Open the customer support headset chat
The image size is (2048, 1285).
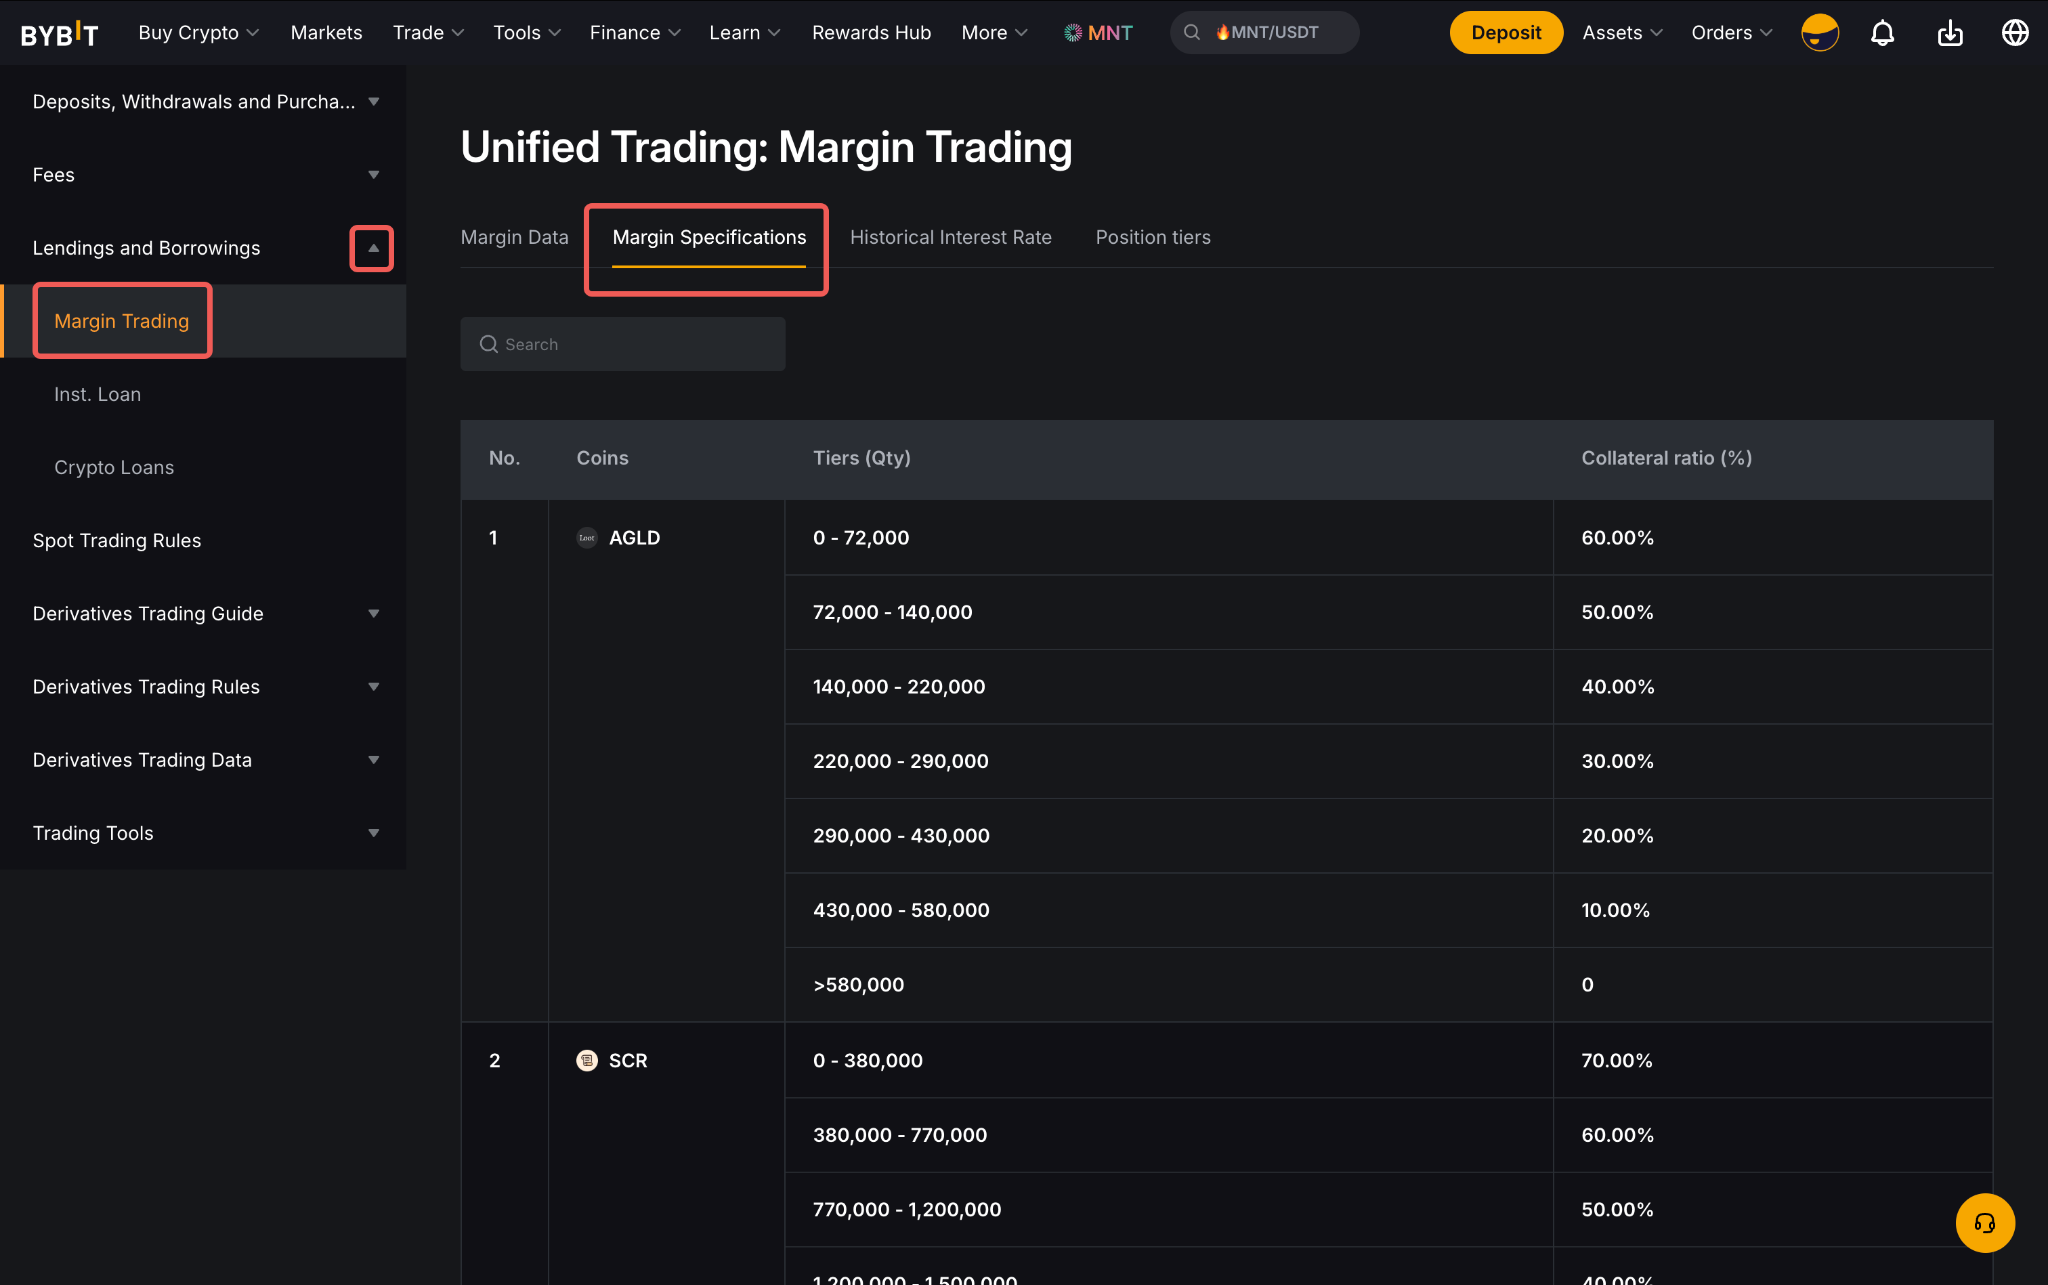point(1984,1222)
